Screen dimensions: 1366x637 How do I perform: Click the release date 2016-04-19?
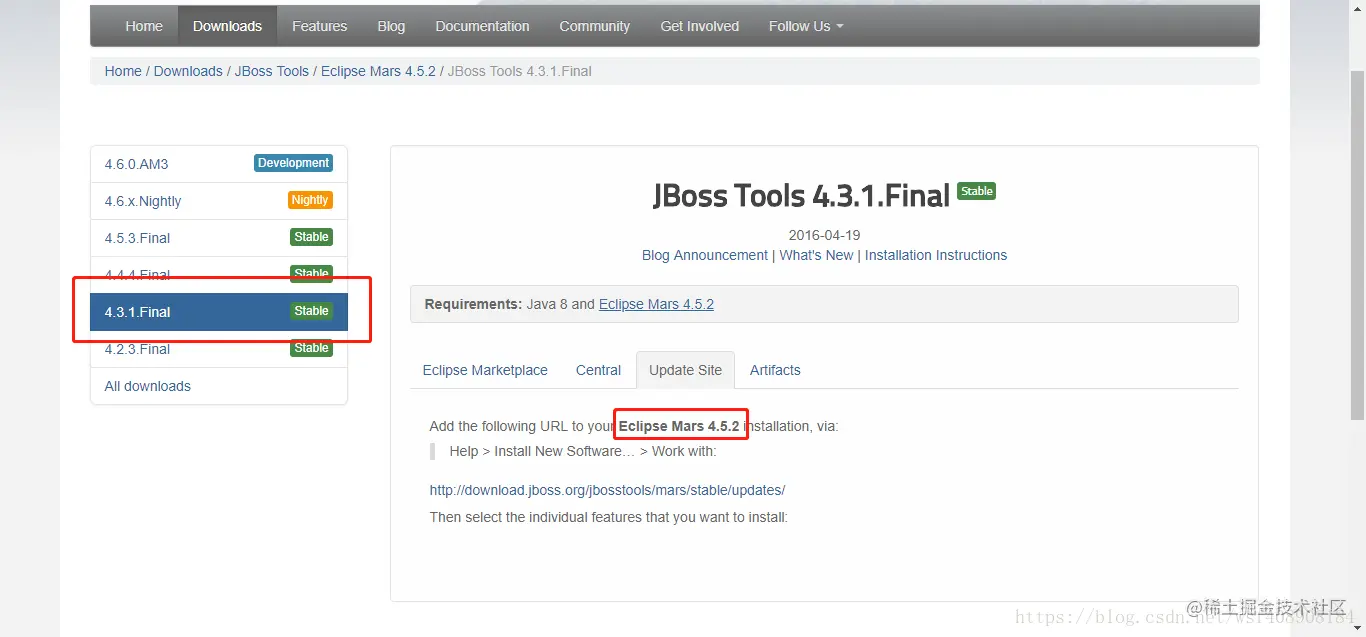[x=824, y=235]
